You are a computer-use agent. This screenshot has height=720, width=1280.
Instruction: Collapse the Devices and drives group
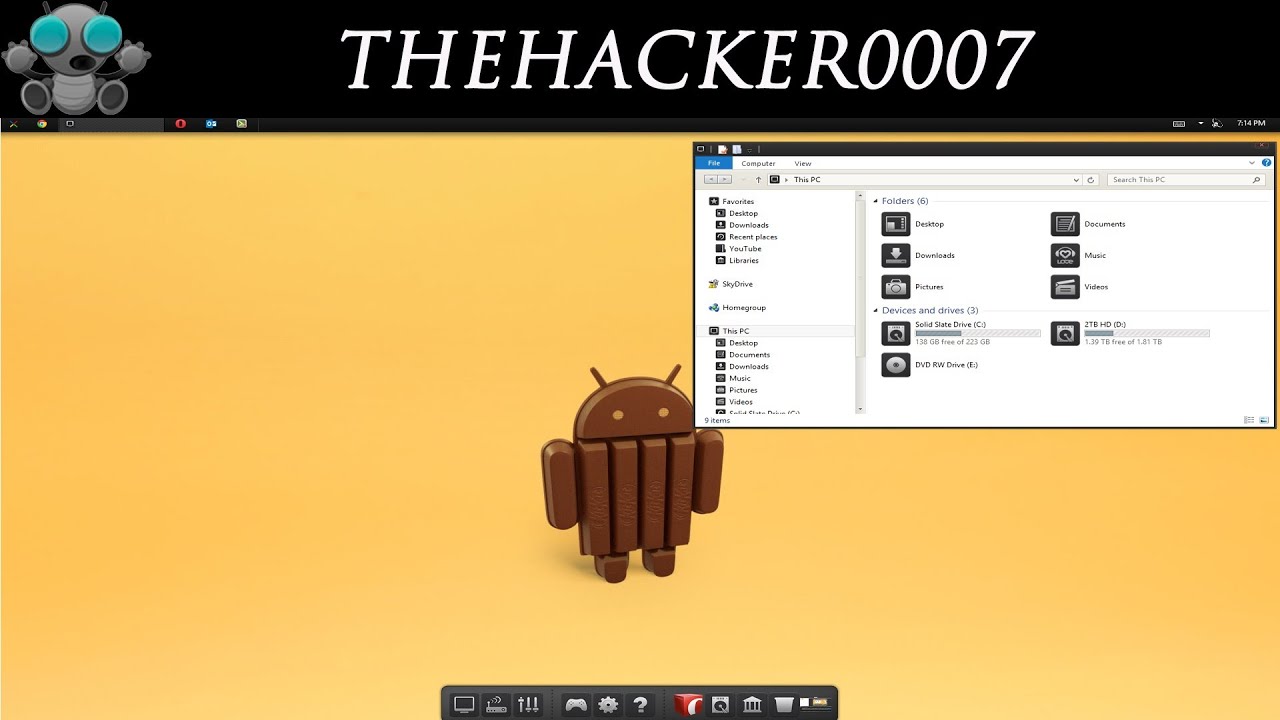876,311
